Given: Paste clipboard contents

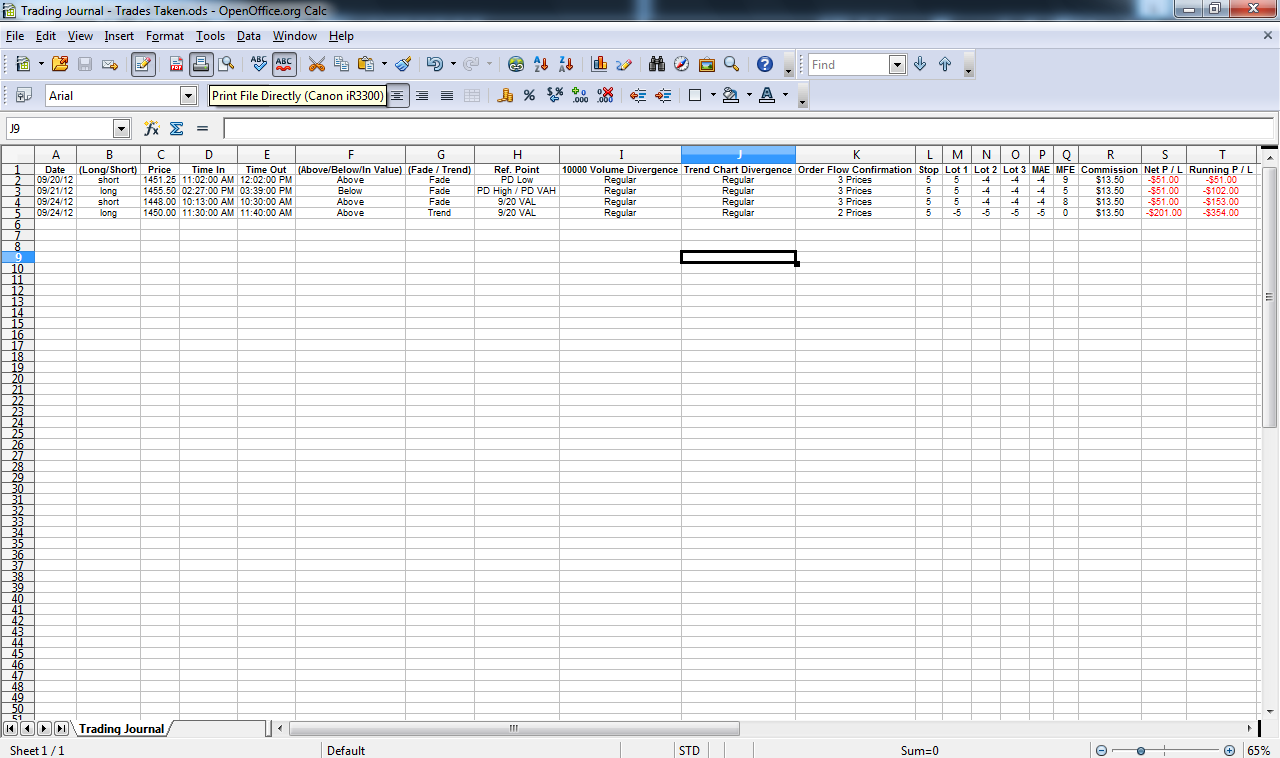Looking at the screenshot, I should point(366,64).
